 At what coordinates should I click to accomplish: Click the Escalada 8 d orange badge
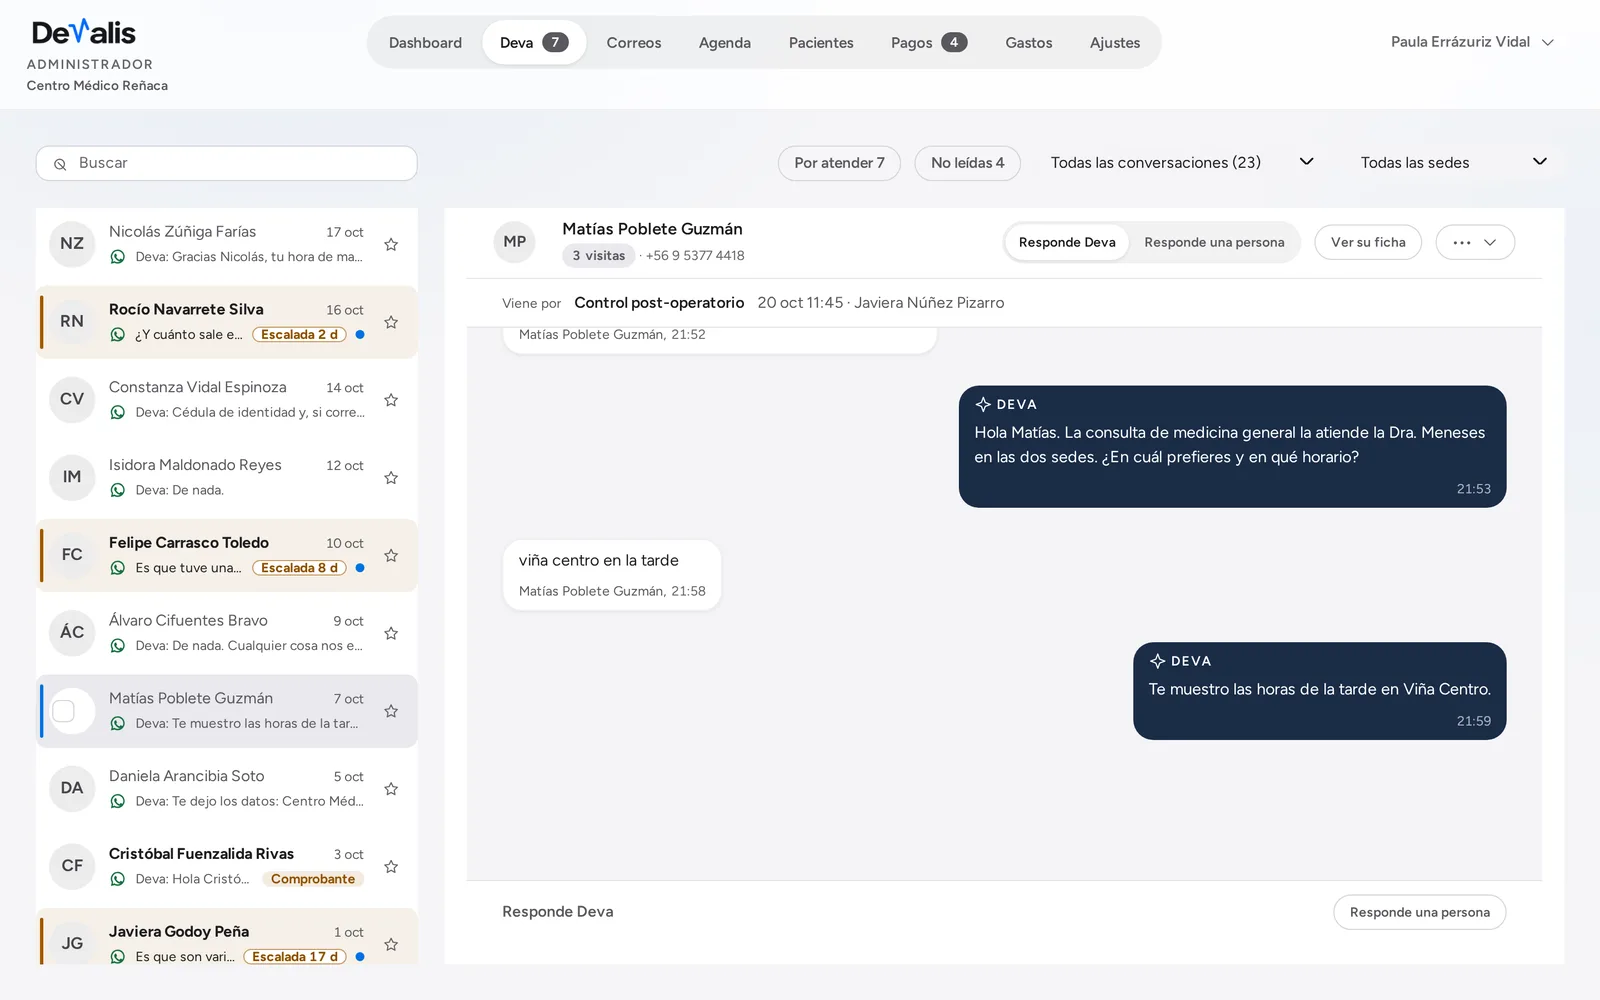click(299, 568)
